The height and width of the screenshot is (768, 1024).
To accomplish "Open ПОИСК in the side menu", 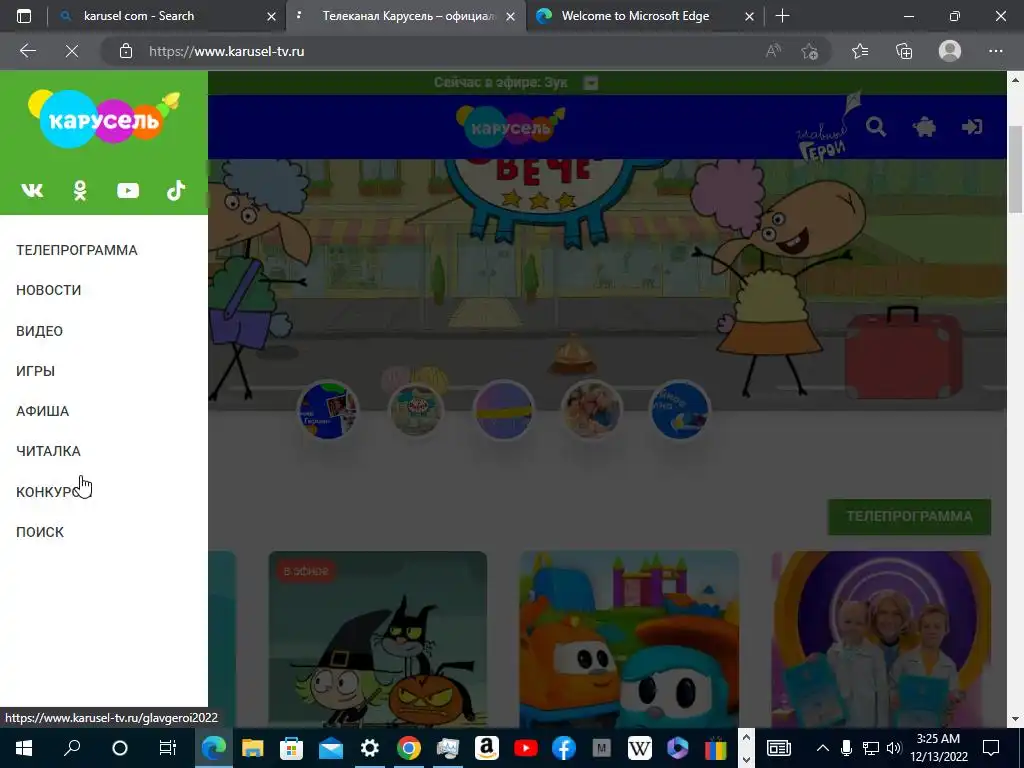I will (x=40, y=532).
